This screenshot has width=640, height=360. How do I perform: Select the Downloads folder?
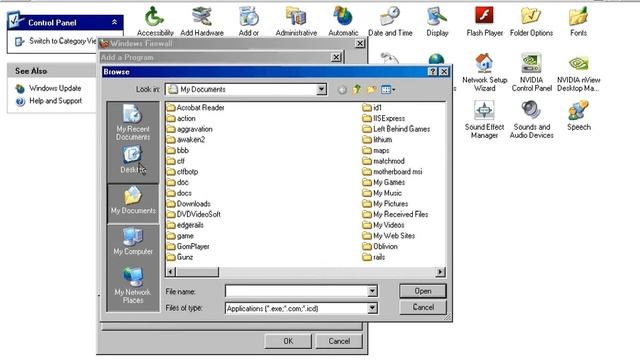(x=189, y=204)
